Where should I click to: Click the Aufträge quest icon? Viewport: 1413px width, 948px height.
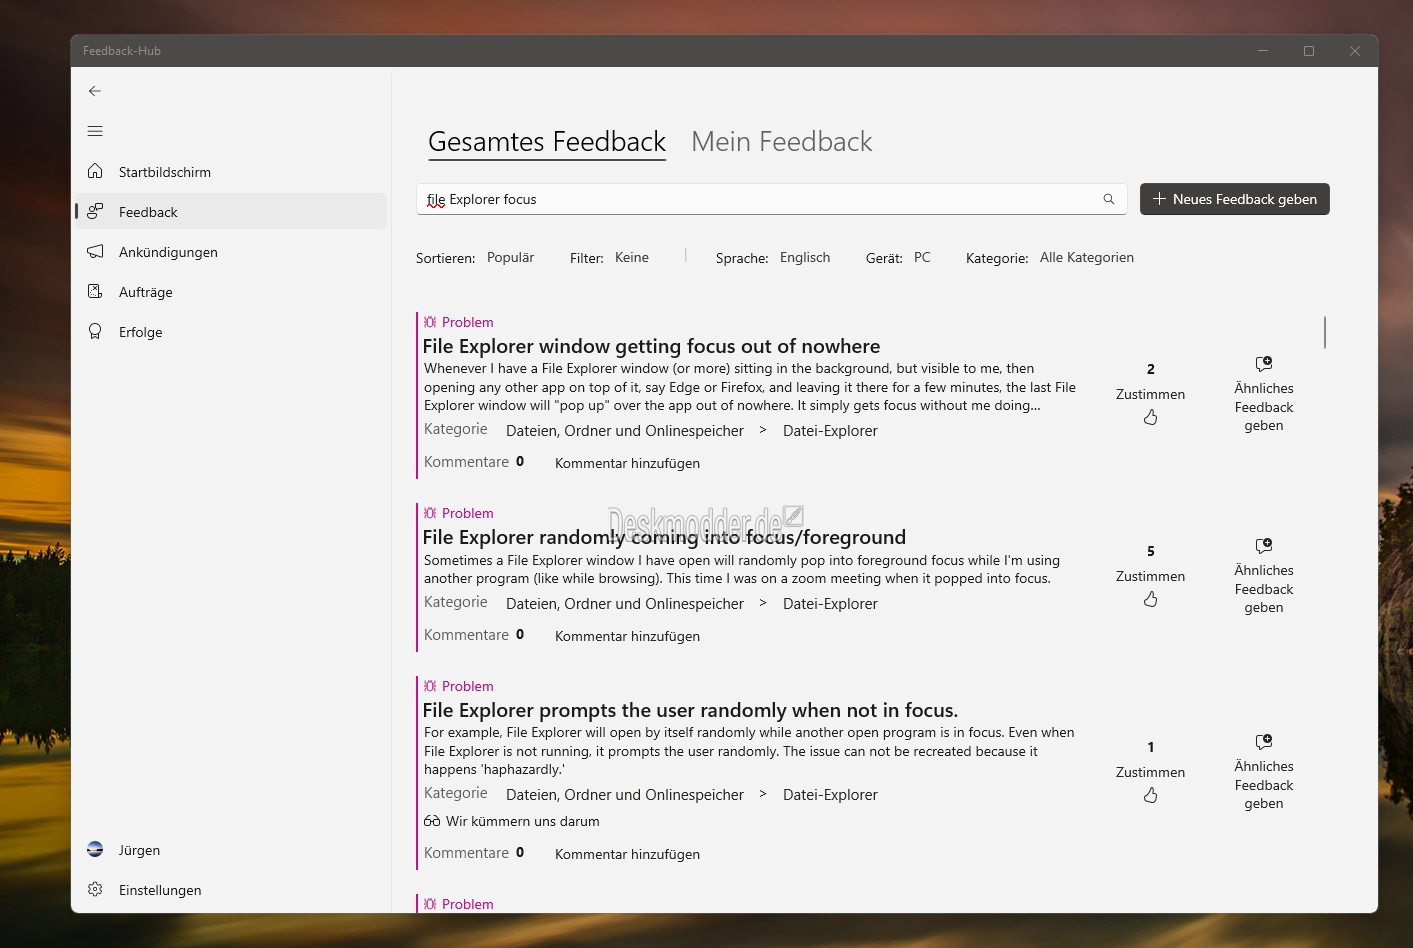coord(95,291)
